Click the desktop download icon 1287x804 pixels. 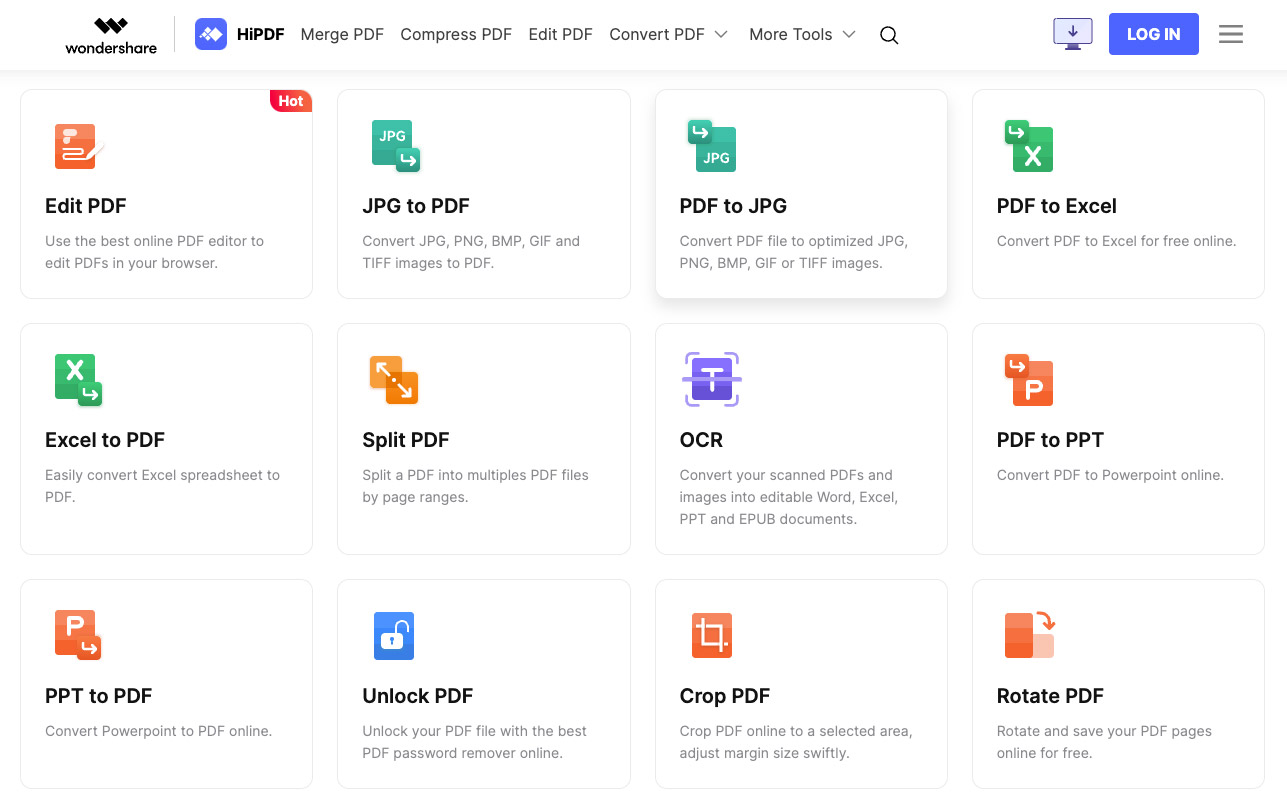click(x=1073, y=34)
